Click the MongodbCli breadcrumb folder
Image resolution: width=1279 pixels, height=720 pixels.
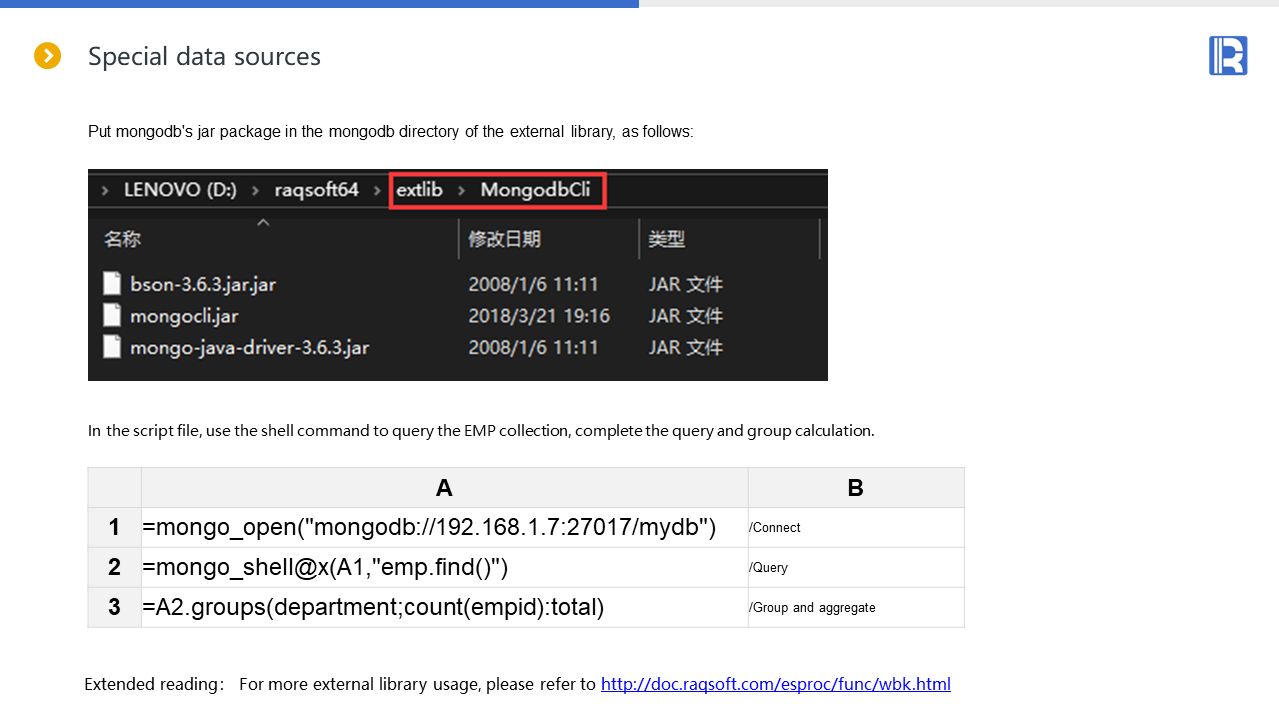coord(535,190)
